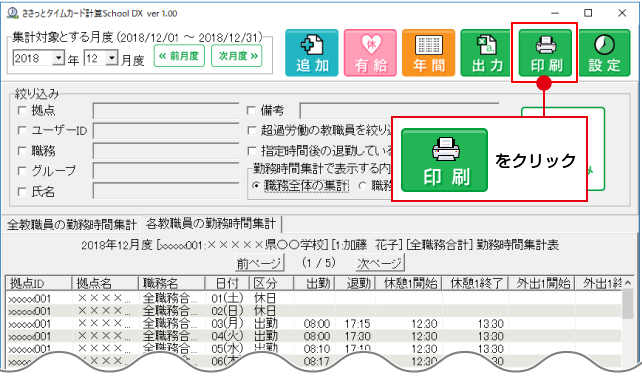Open the 年間 yearly view
This screenshot has width=642, height=377.
429,53
